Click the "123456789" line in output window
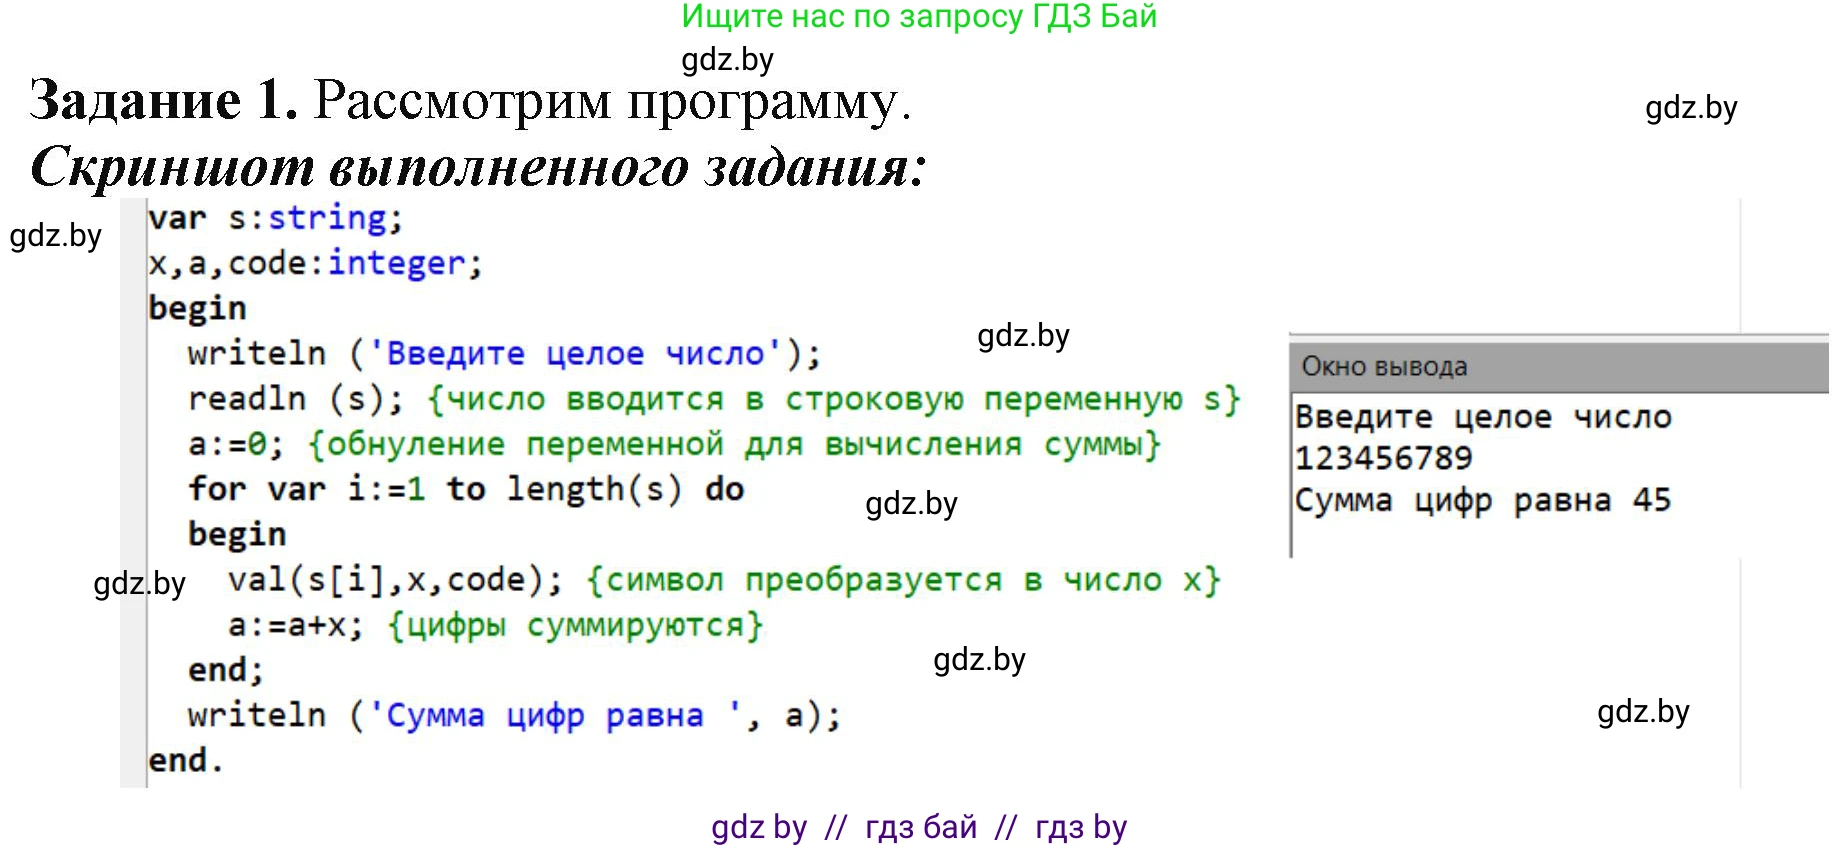Viewport: 1841px width, 849px height. pos(1383,458)
